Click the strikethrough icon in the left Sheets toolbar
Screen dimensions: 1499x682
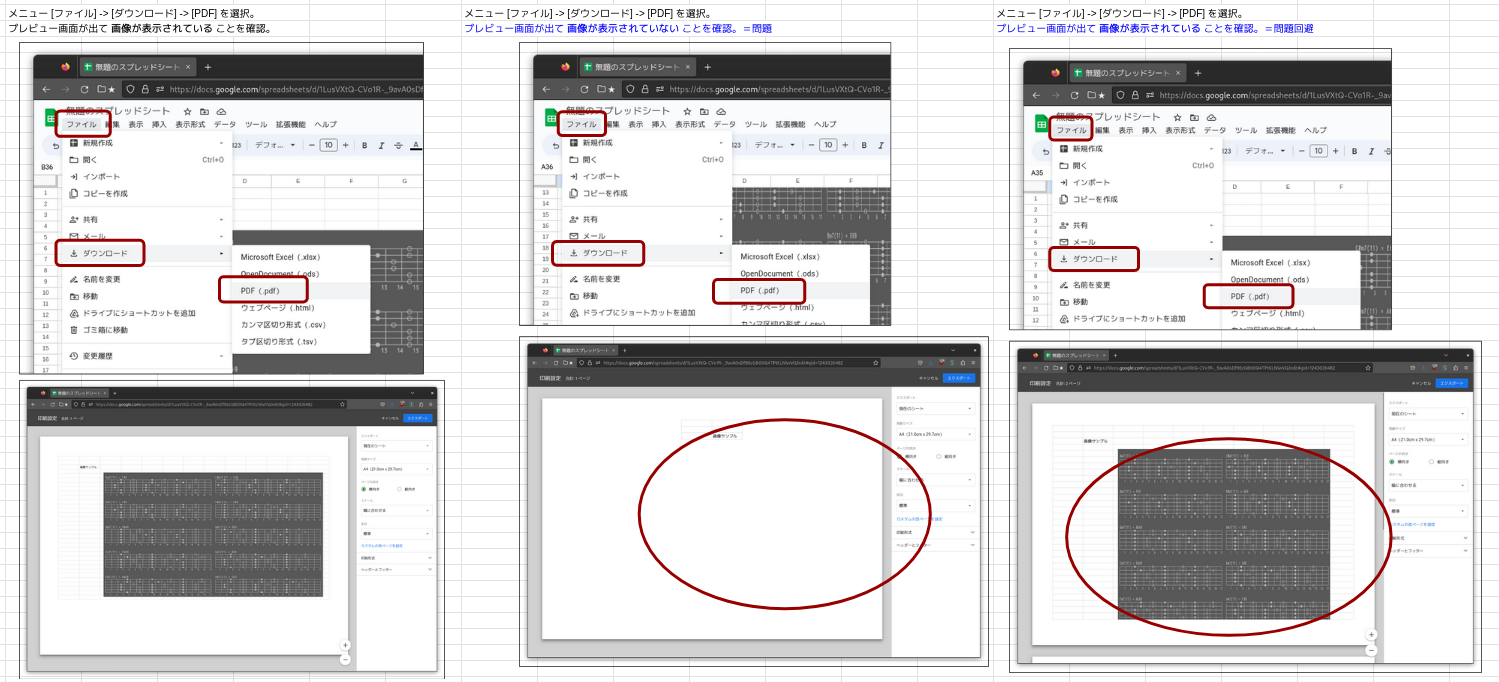coord(397,145)
